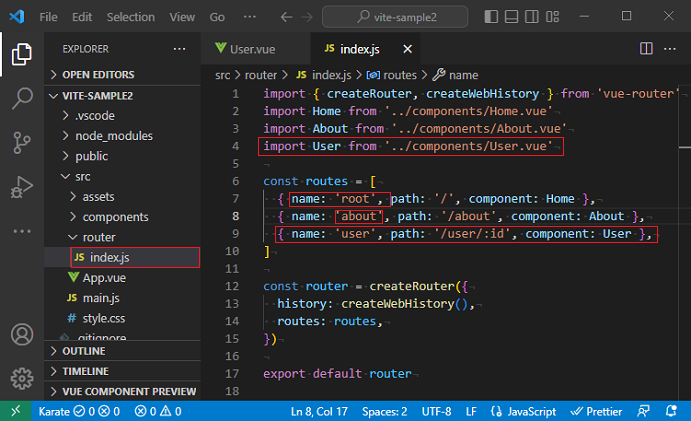Click Prettier status bar item
The image size is (691, 421).
point(596,411)
